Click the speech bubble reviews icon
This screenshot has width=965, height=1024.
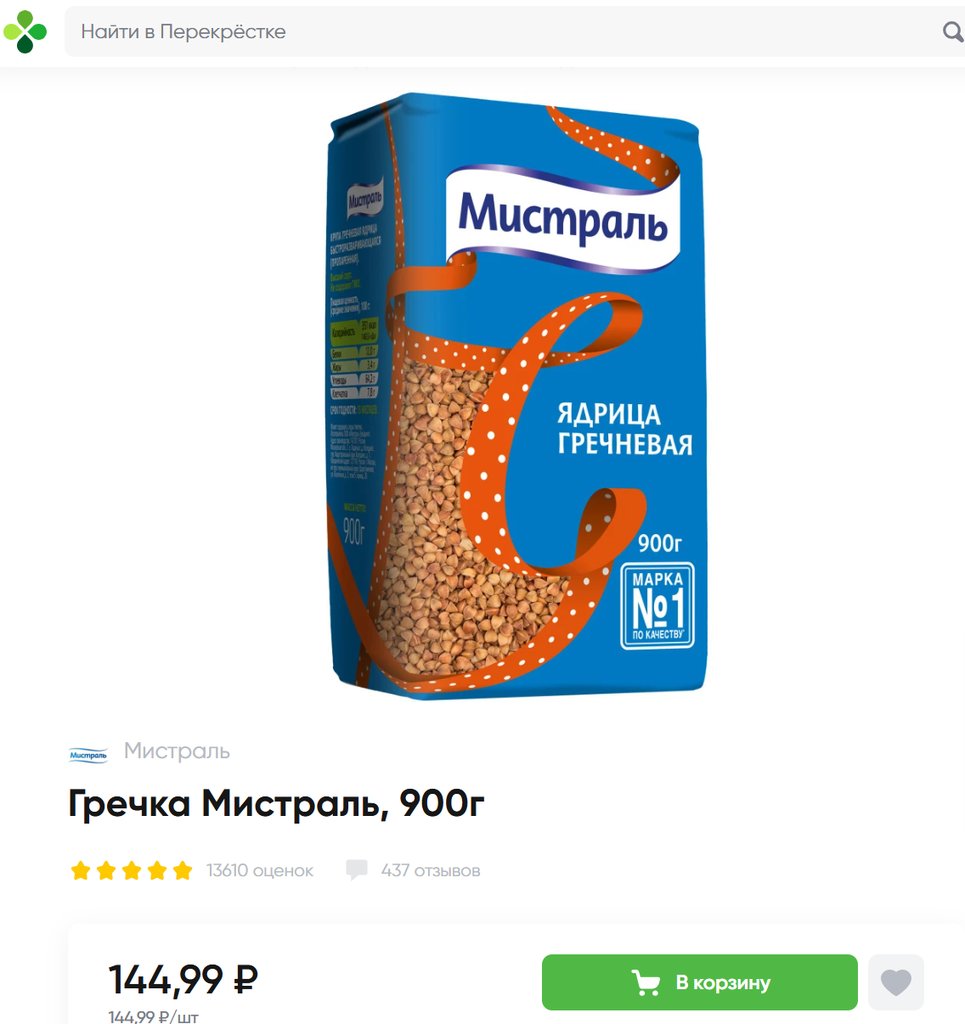[356, 870]
